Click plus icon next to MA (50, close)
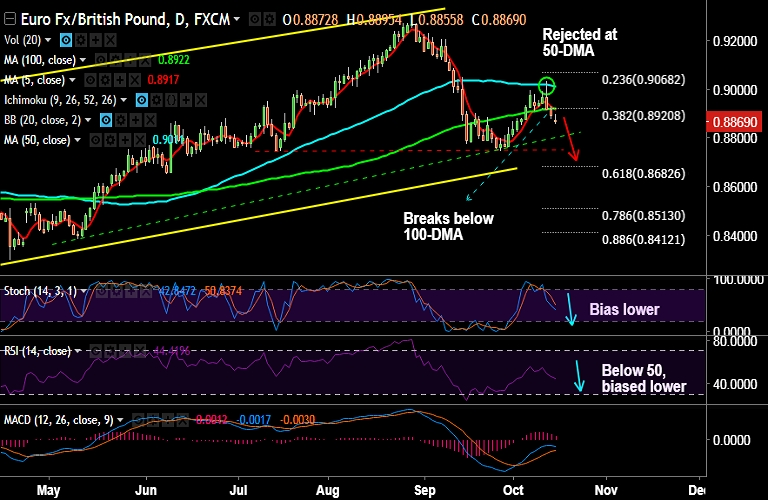Image resolution: width=768 pixels, height=501 pixels. [x=125, y=141]
